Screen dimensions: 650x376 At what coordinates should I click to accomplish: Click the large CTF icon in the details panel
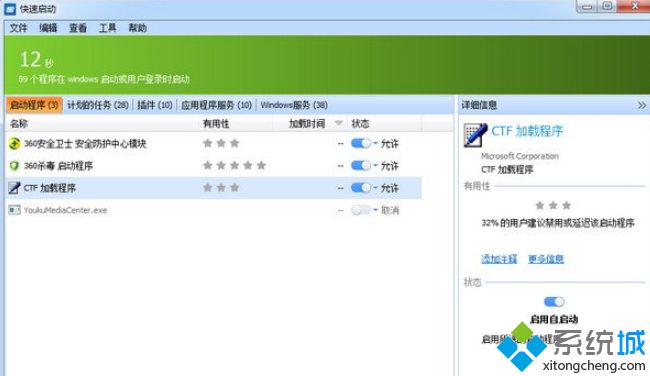tap(475, 134)
